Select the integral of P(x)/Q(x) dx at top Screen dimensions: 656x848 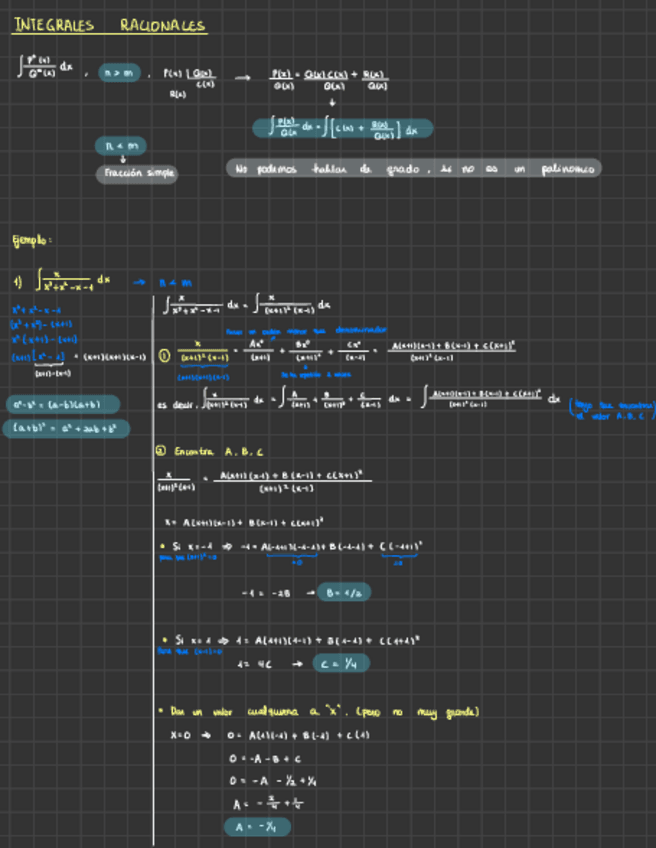coord(44,66)
